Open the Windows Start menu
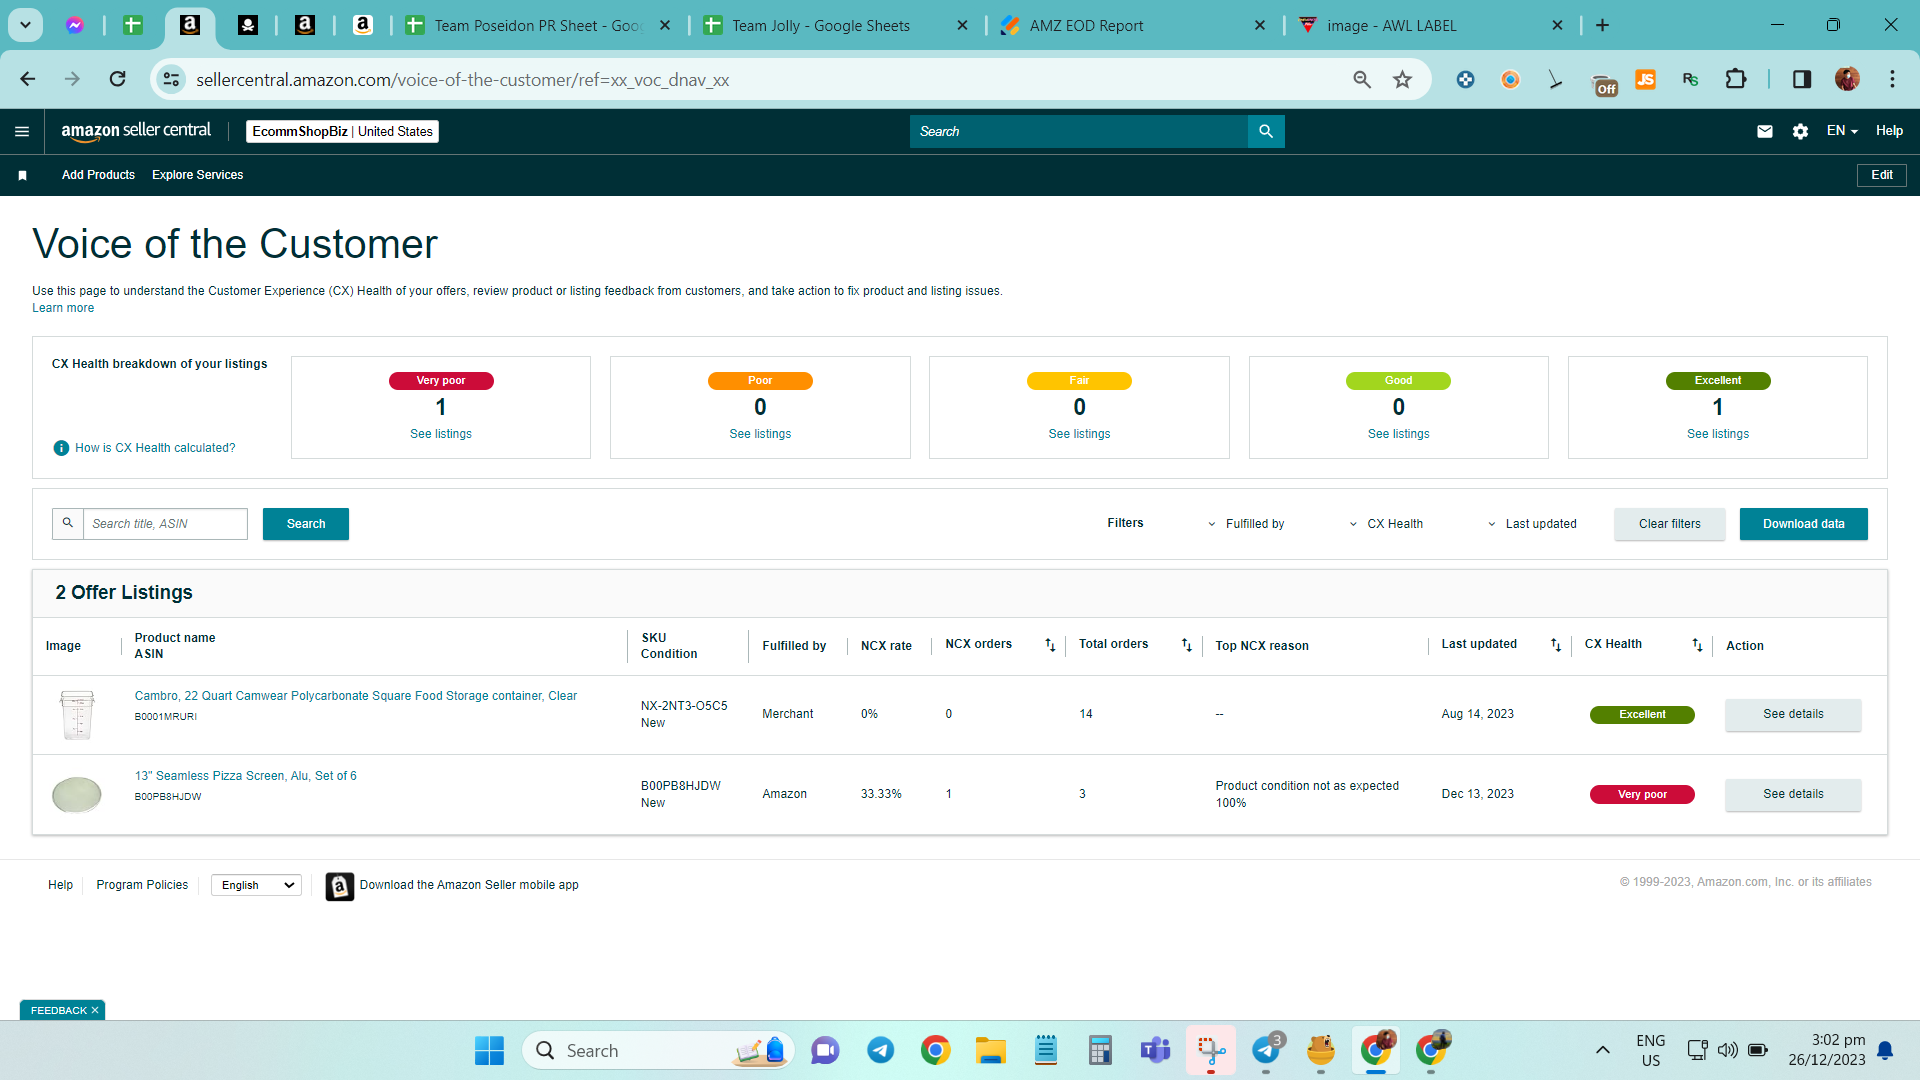The height and width of the screenshot is (1080, 1920). (x=489, y=1051)
